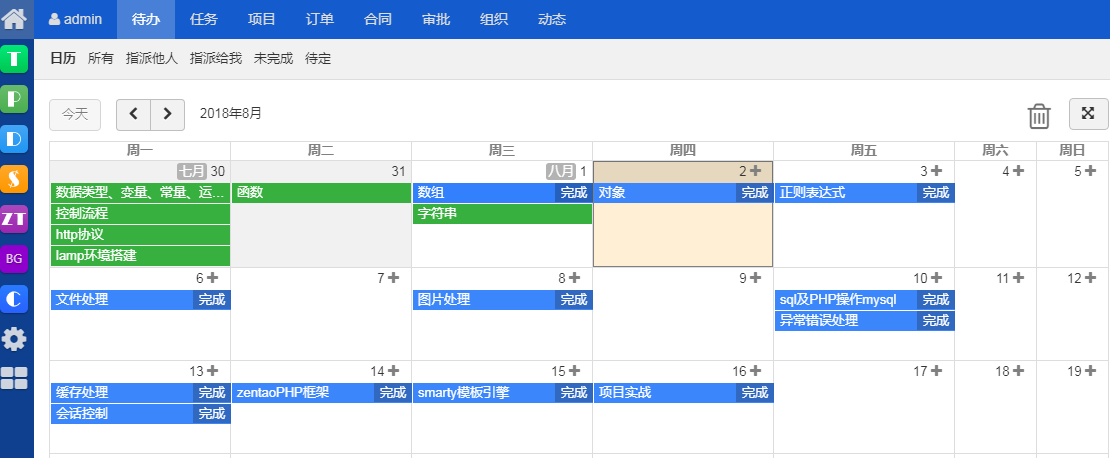The width and height of the screenshot is (1110, 458).
Task: Open the 项目实战 calendar event
Action: (664, 393)
